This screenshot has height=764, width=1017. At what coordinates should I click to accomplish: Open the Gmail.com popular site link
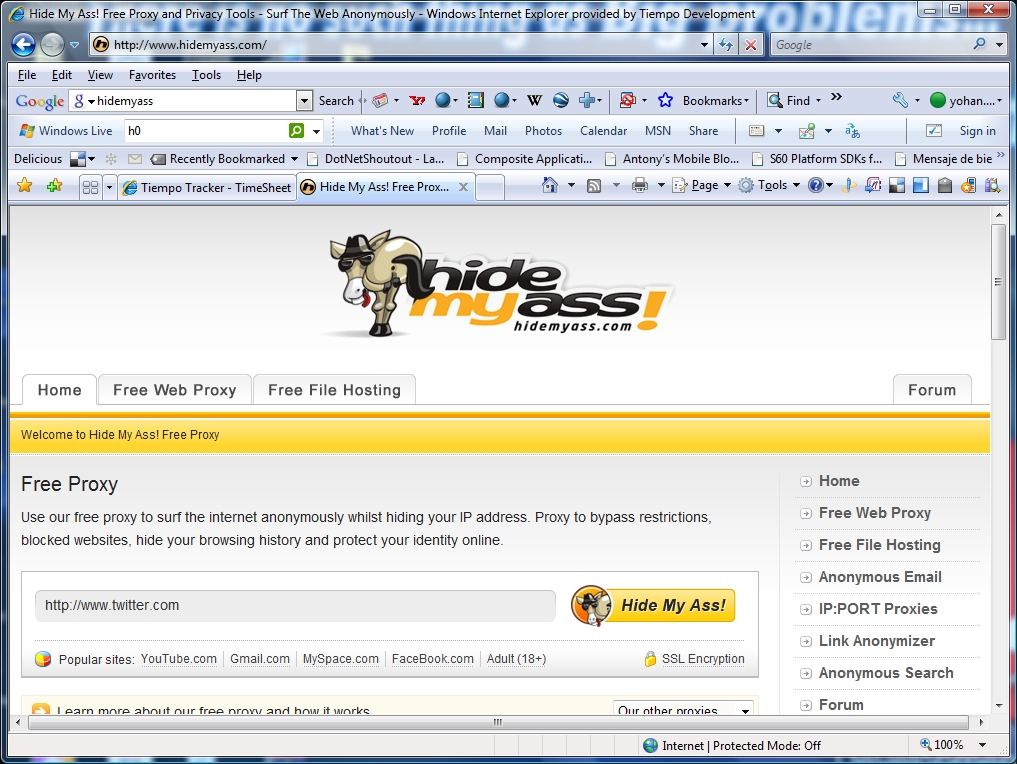pyautogui.click(x=260, y=659)
